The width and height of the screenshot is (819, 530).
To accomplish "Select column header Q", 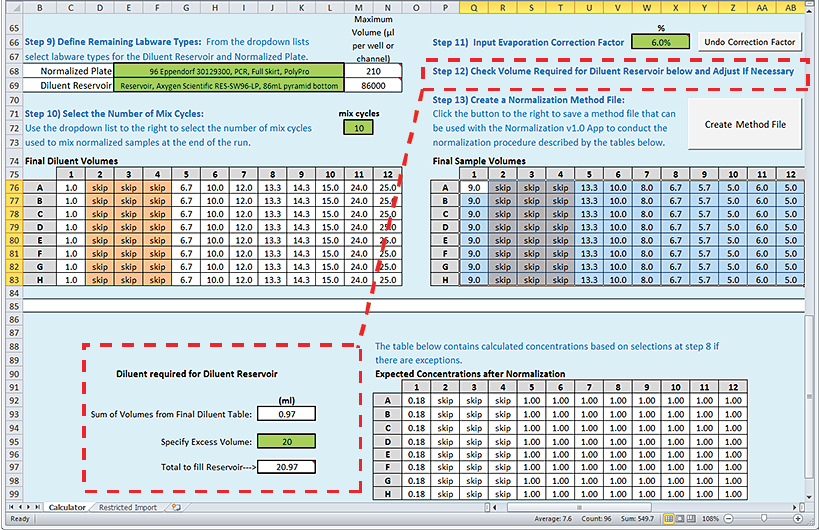I will click(x=473, y=8).
